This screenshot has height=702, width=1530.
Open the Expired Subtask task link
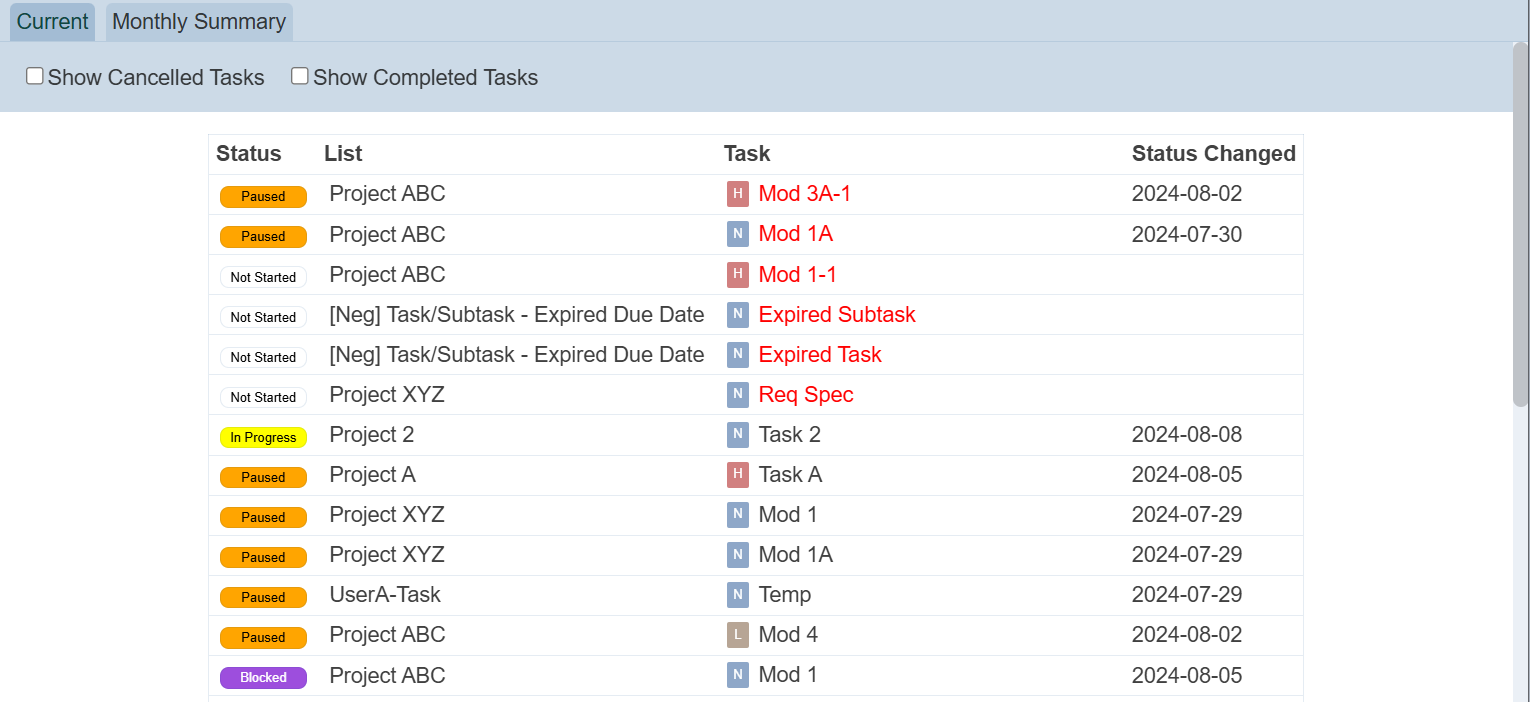point(837,315)
